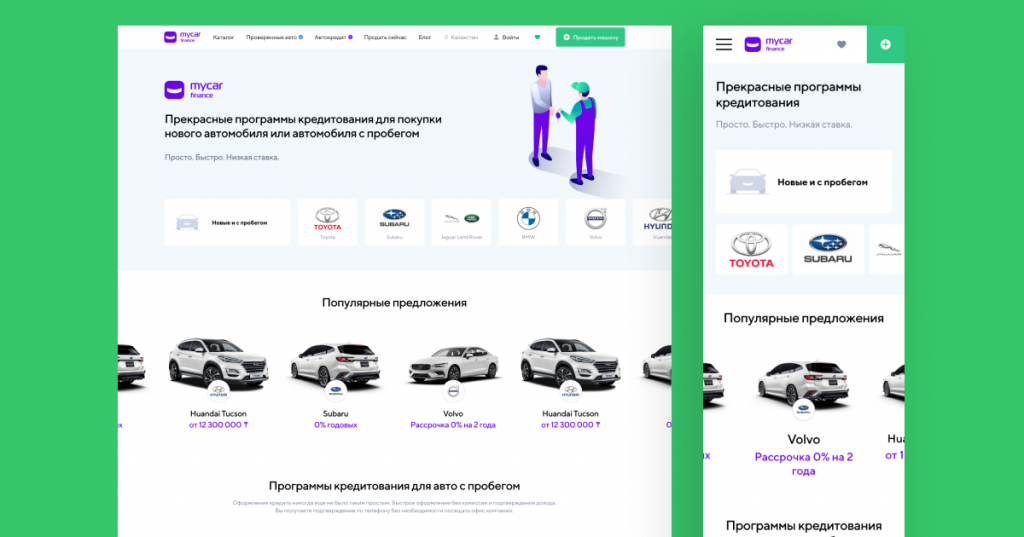This screenshot has height=537, width=1024.
Task: Click the large mycar finance logo in the hero section
Action: click(x=194, y=90)
